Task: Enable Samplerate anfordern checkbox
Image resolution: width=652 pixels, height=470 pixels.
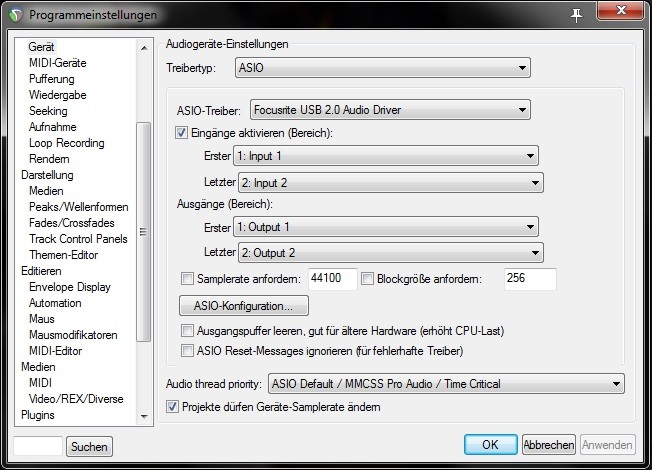Action: (x=188, y=279)
